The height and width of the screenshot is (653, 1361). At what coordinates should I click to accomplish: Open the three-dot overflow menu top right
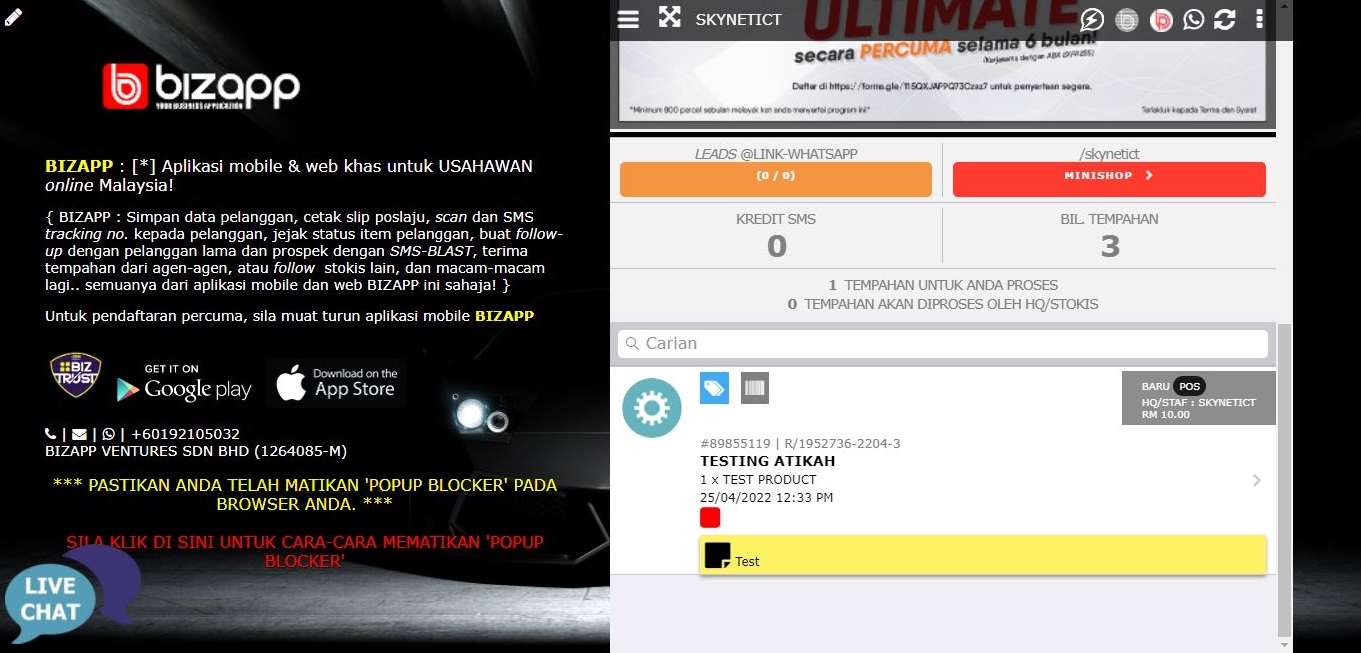coord(1258,19)
